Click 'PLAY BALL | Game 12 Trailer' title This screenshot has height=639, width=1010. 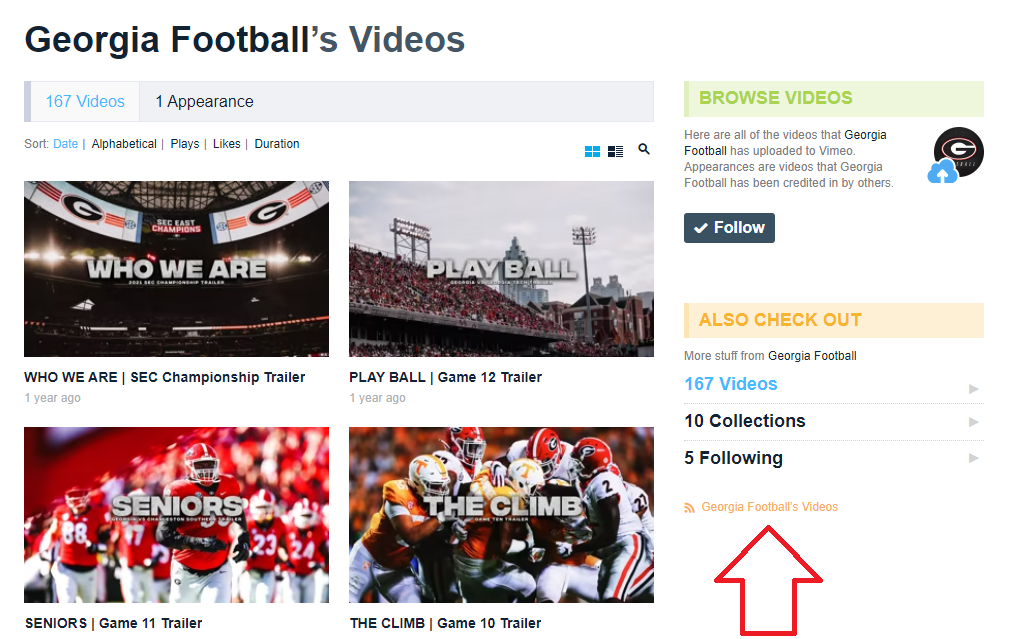pyautogui.click(x=445, y=377)
